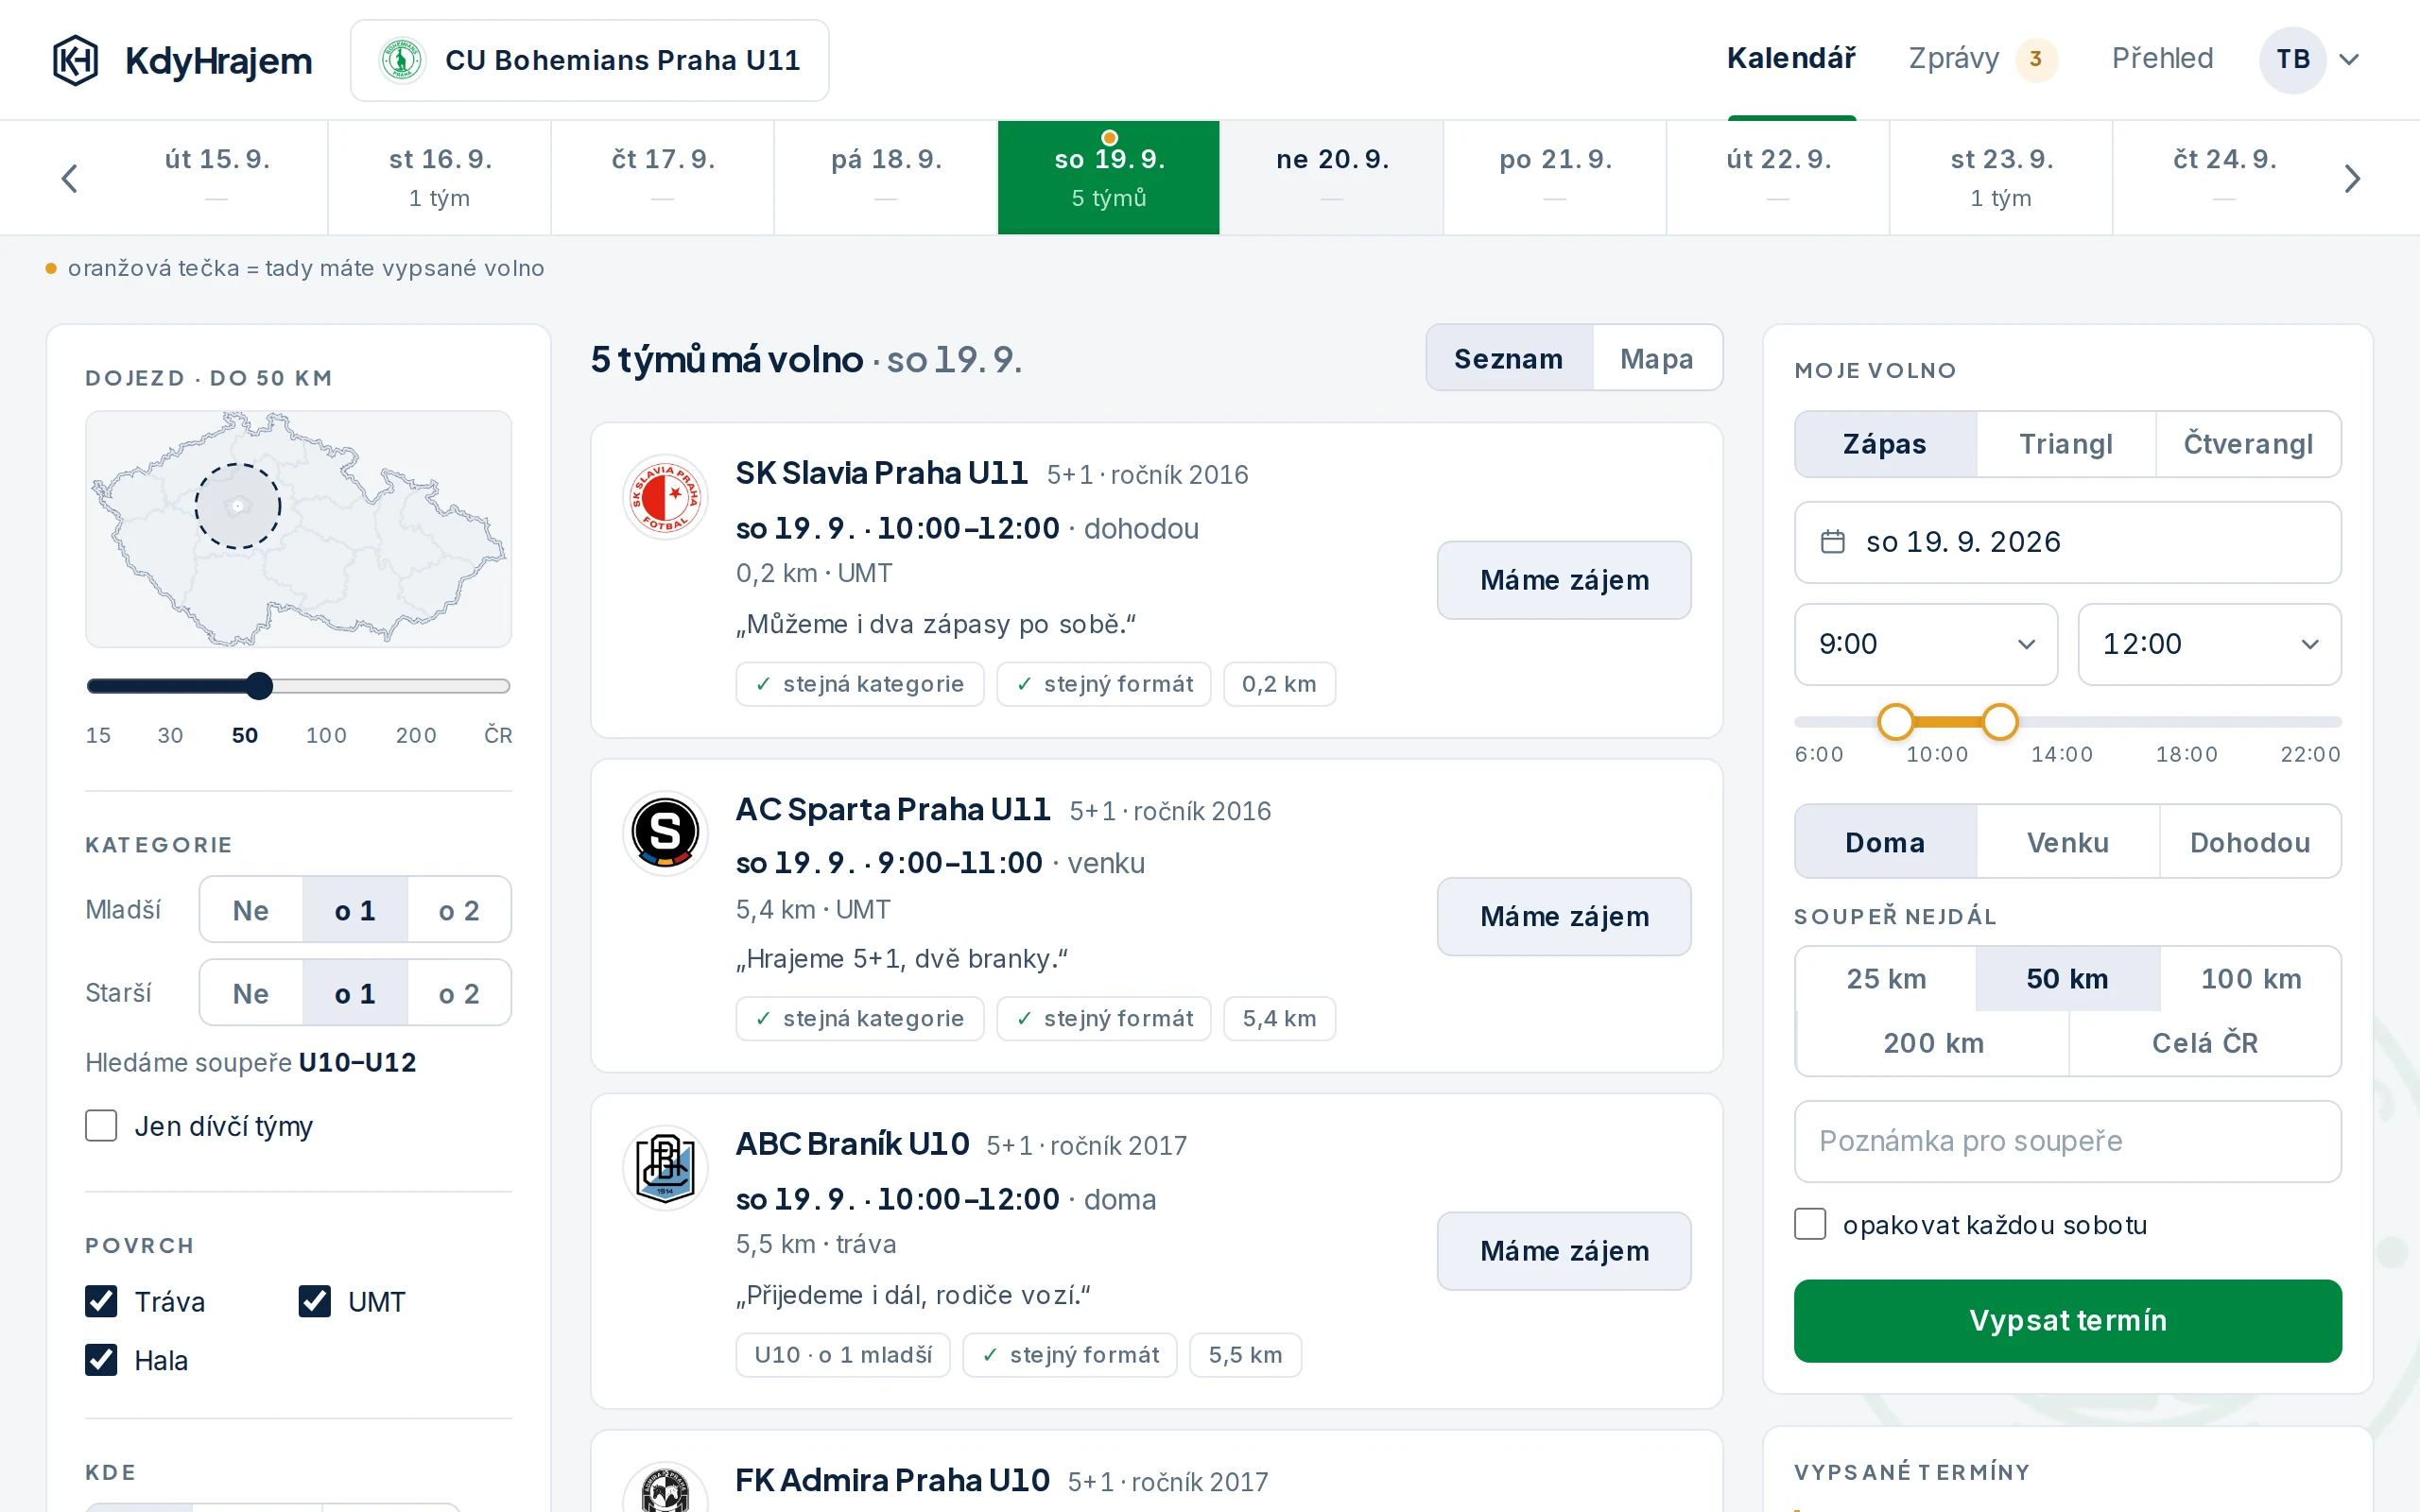Click the distance slider handle at 50
The height and width of the screenshot is (1512, 2420).
(x=260, y=685)
